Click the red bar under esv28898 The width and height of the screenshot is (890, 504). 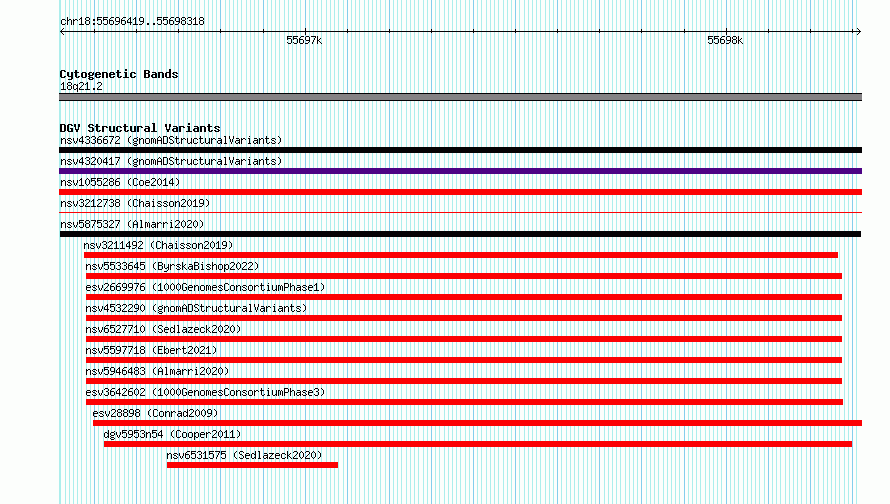[x=477, y=423]
